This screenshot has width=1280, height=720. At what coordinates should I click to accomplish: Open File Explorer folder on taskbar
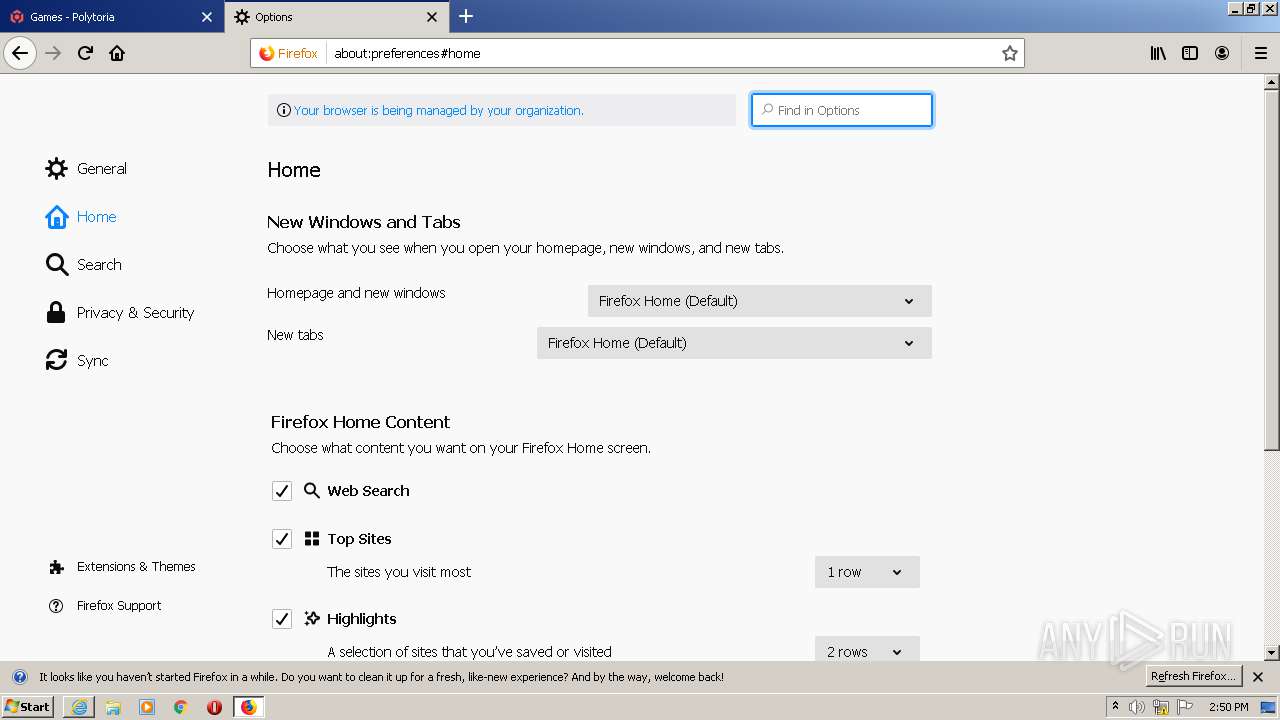[x=113, y=707]
